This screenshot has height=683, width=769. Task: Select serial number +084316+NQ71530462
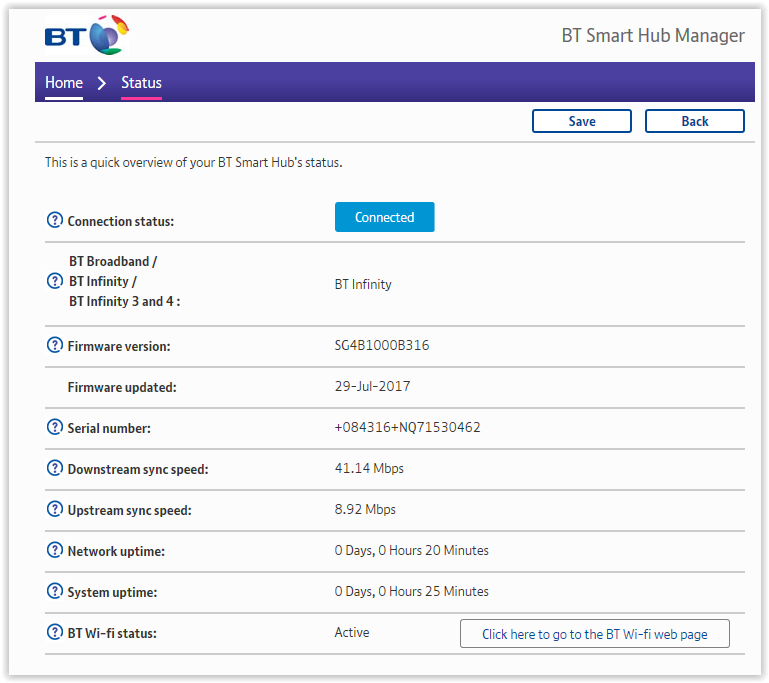click(x=408, y=427)
